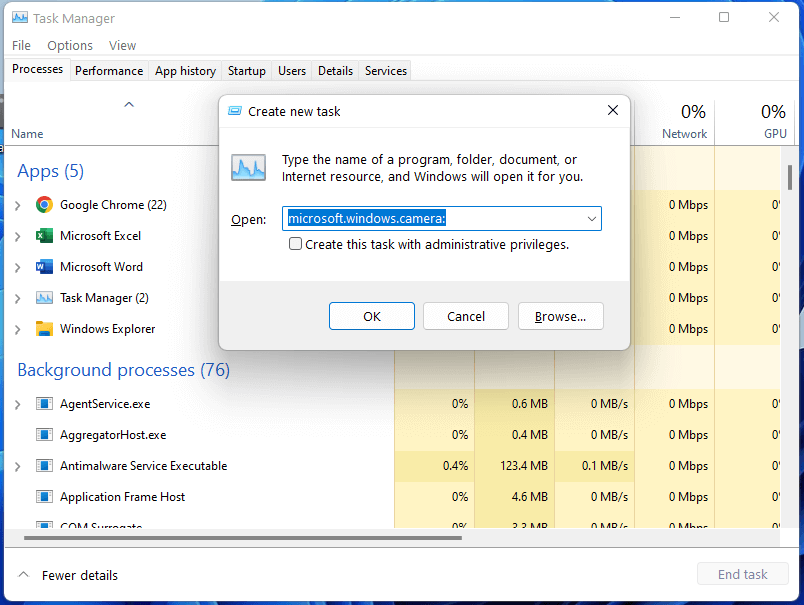Click the Antimalware Service Executable icon
The image size is (804, 605).
pyautogui.click(x=44, y=466)
